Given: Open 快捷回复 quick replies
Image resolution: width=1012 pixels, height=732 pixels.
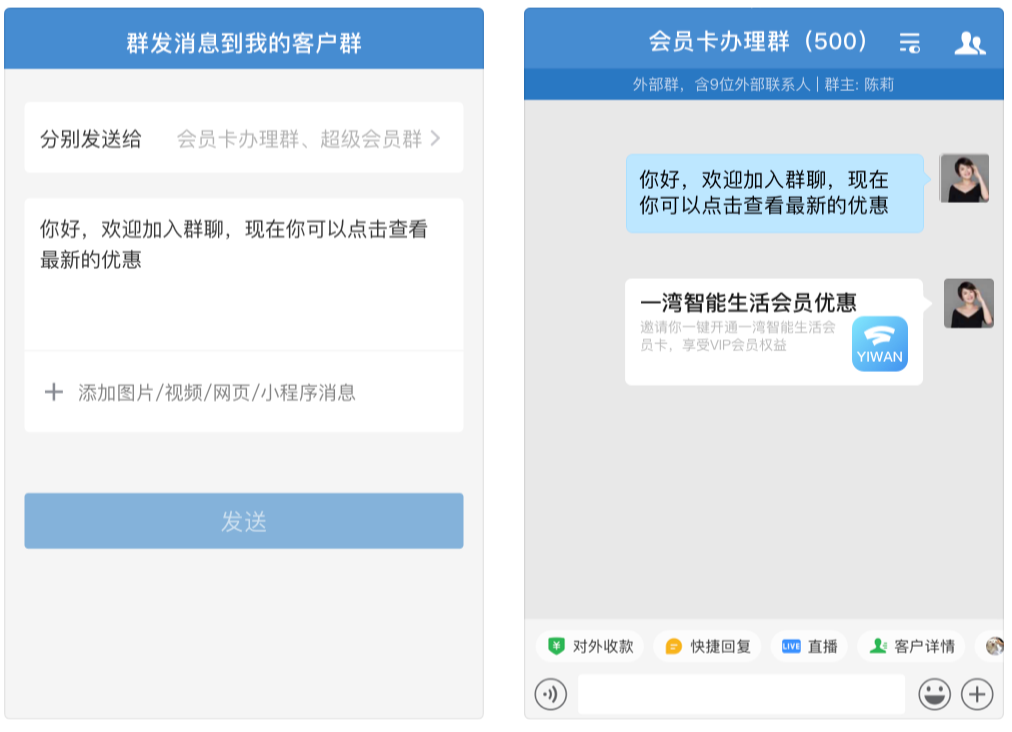Looking at the screenshot, I should pyautogui.click(x=707, y=646).
